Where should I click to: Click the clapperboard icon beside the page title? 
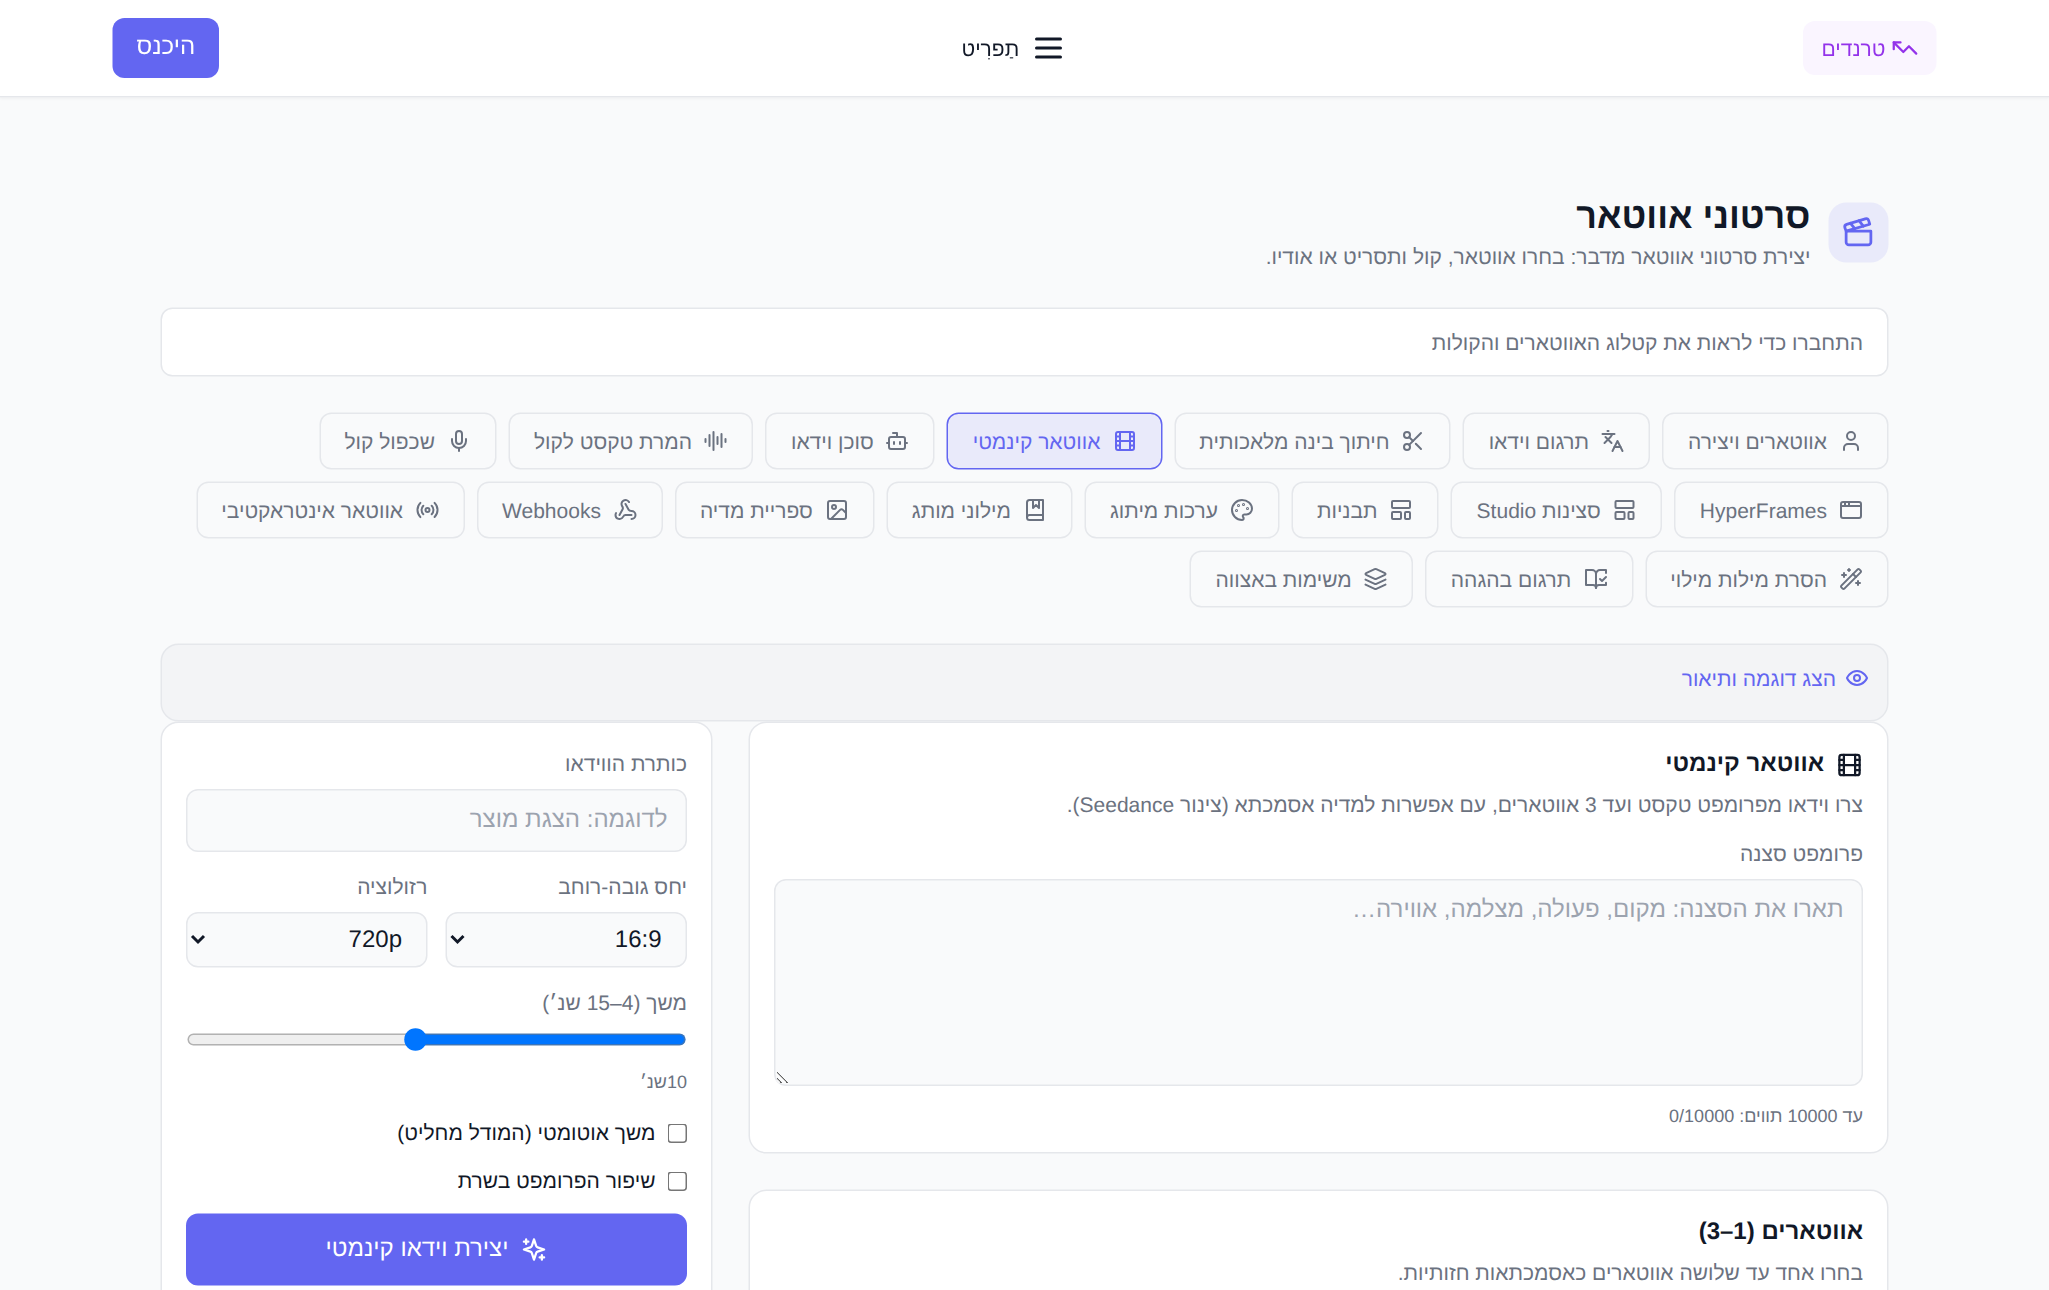[x=1858, y=233]
